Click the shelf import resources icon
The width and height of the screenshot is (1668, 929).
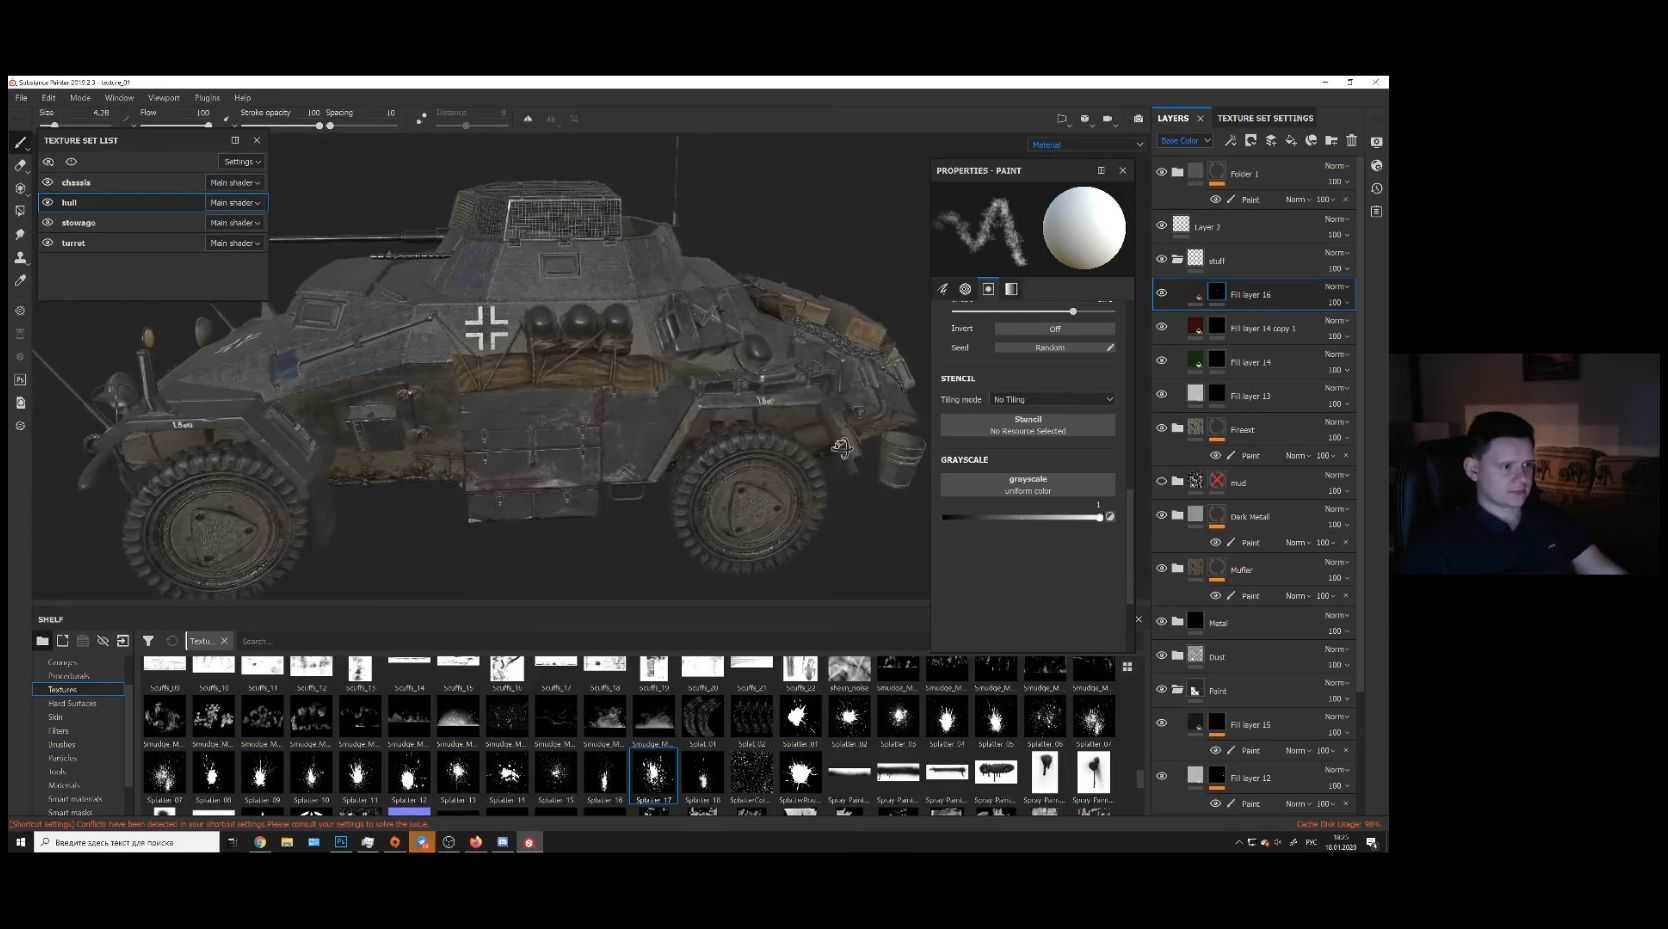(123, 641)
